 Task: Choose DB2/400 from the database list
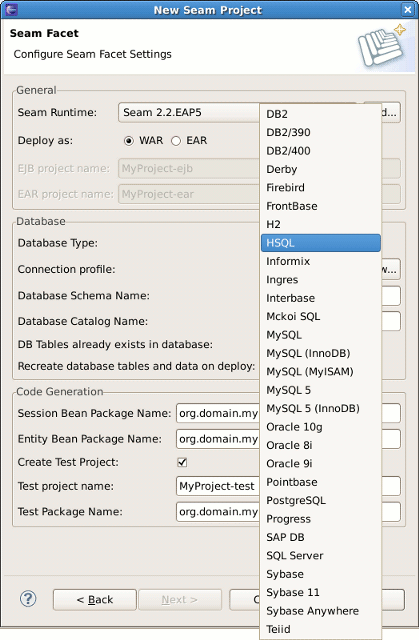[x=321, y=151]
